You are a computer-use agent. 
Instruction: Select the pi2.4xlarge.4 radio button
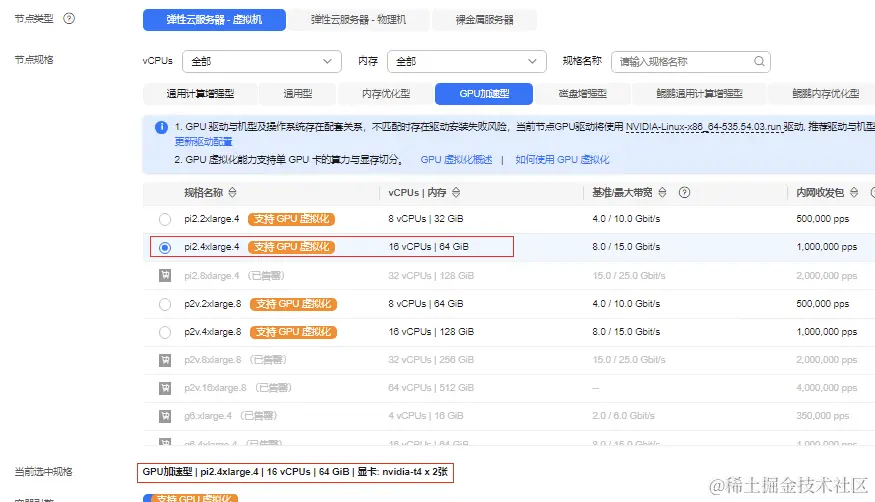pyautogui.click(x=165, y=247)
